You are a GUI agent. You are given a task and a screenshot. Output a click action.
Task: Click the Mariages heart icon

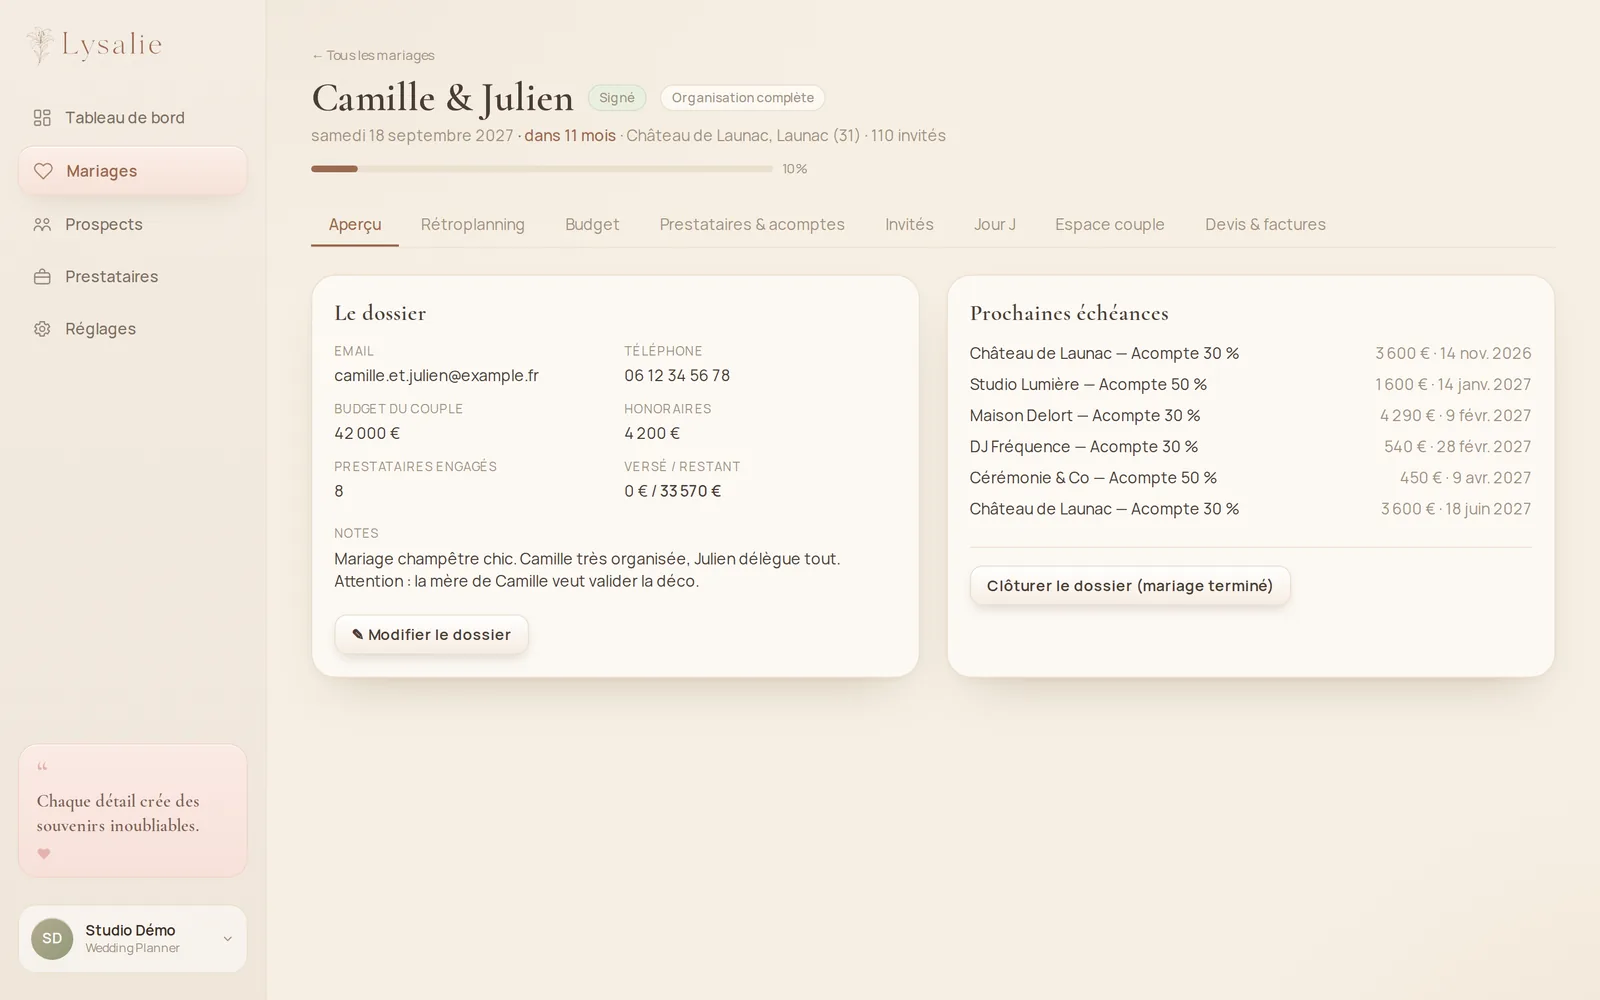(43, 171)
